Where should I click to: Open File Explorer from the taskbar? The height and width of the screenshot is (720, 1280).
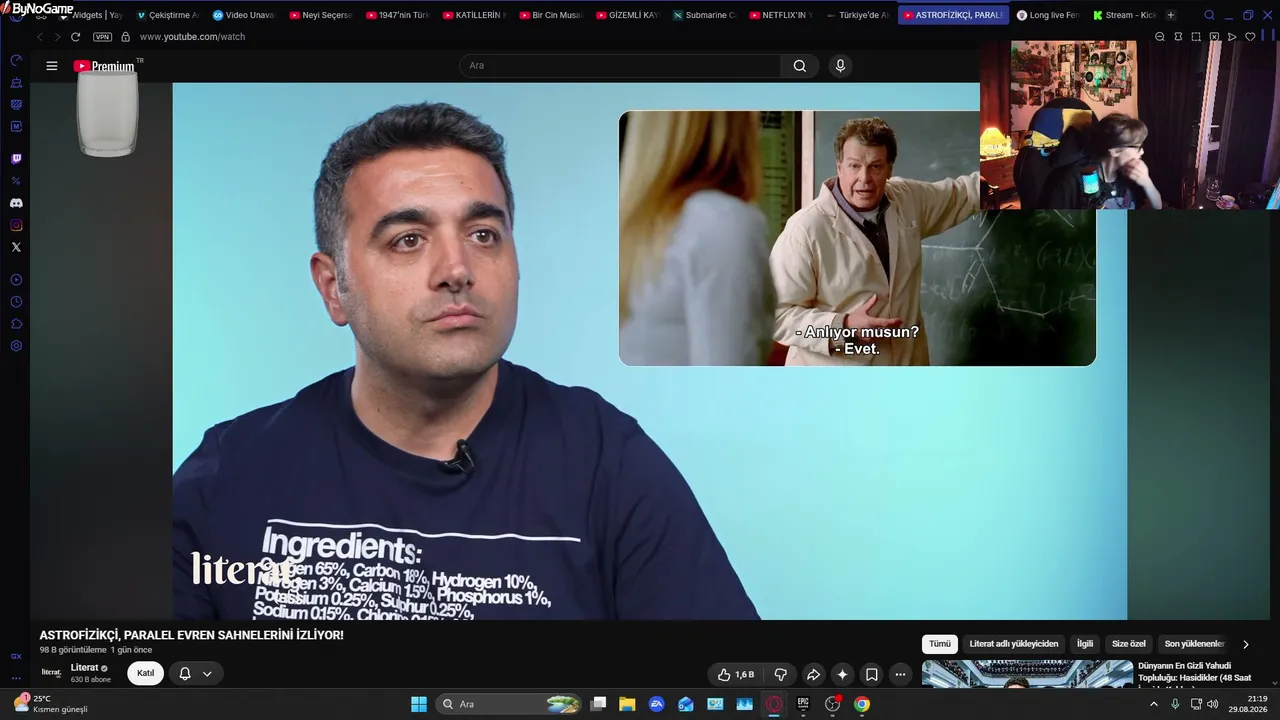[x=627, y=704]
